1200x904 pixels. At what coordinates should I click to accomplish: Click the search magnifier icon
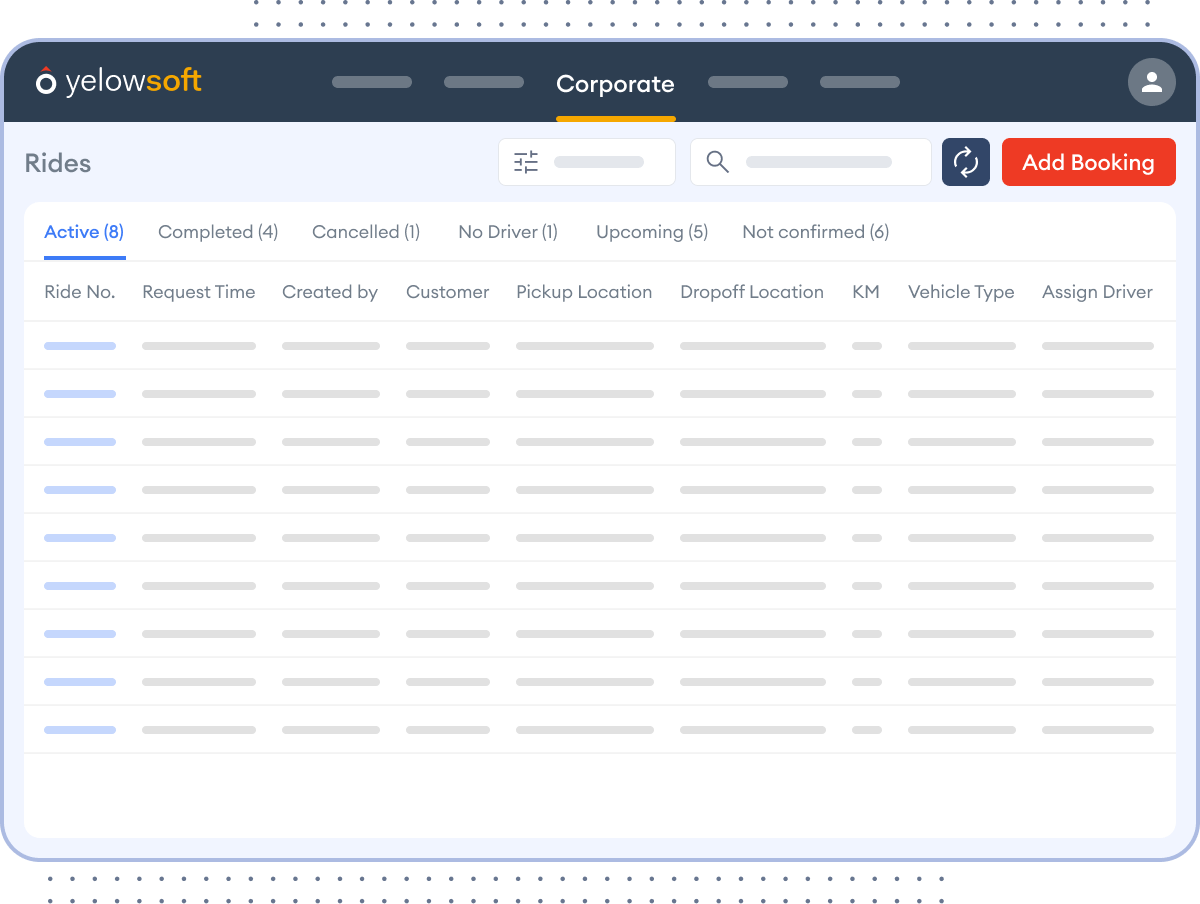[x=717, y=161]
